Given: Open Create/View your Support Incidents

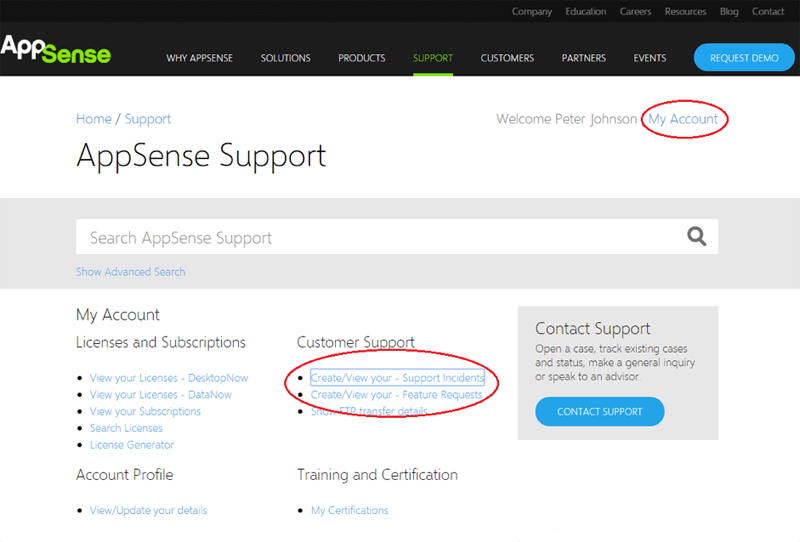Looking at the screenshot, I should pos(397,378).
